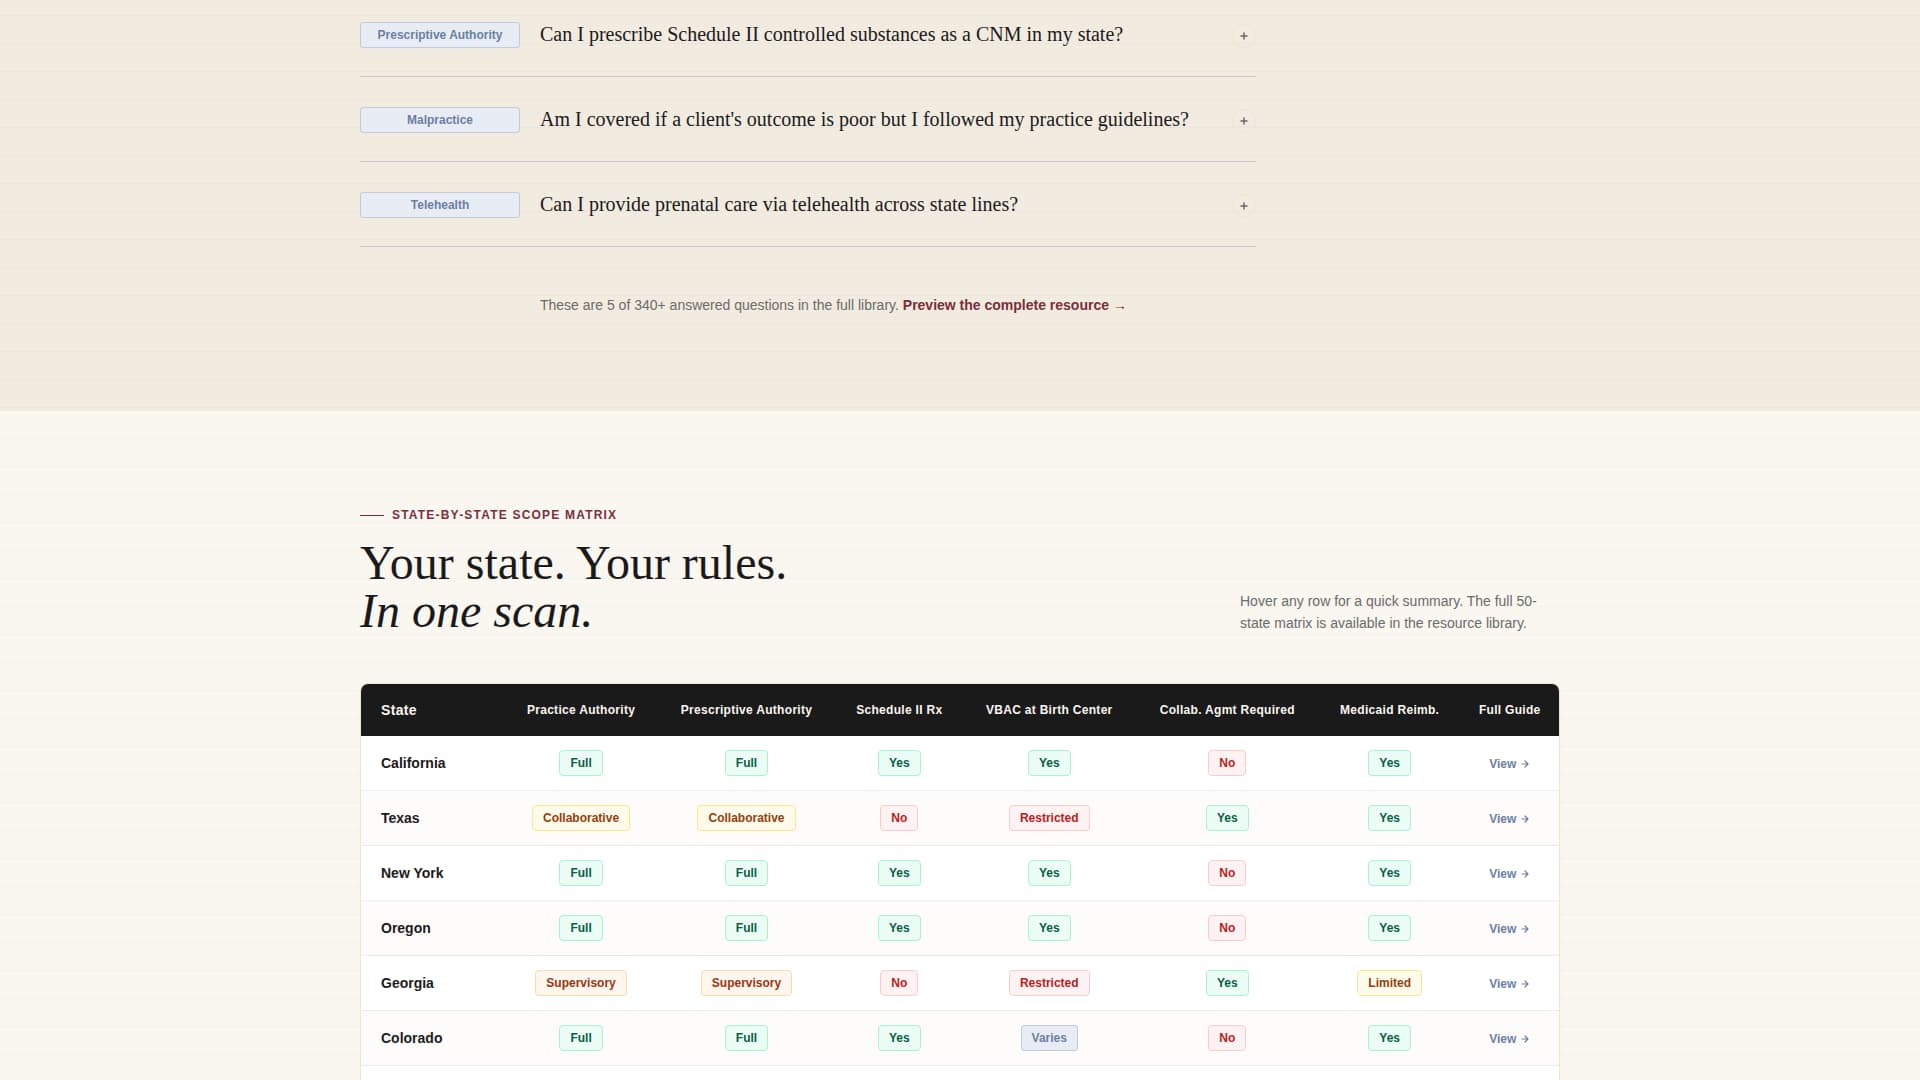1920x1080 pixels.
Task: Click the Malpractice category tag
Action: (x=440, y=120)
